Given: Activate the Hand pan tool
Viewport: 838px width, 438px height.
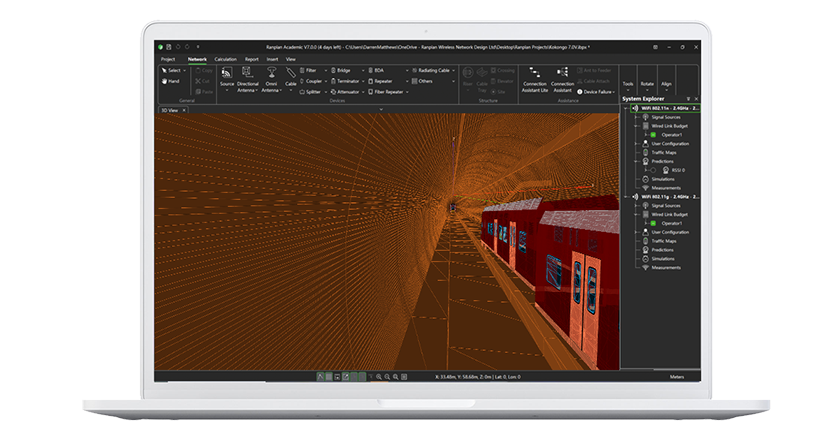Looking at the screenshot, I should point(170,81).
